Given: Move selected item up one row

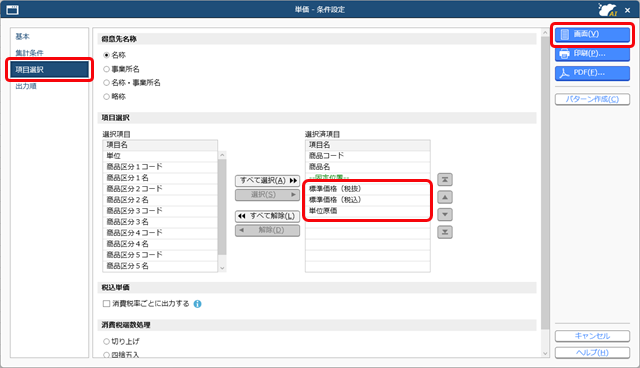Looking at the screenshot, I should point(445,197).
